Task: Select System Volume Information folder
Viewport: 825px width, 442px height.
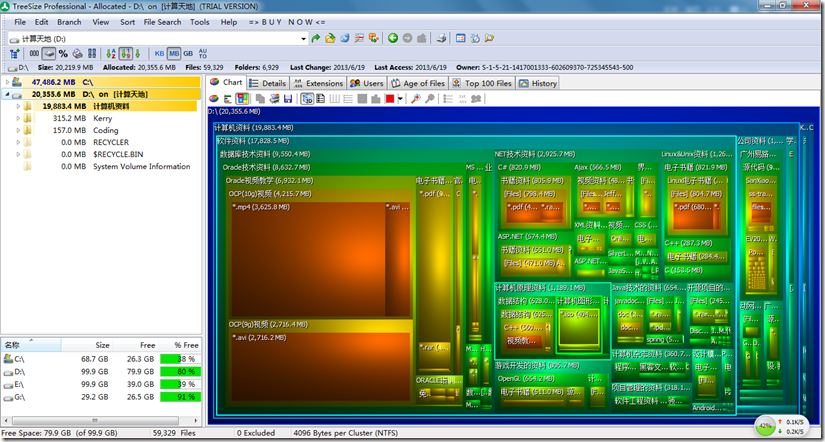Action: [x=142, y=166]
